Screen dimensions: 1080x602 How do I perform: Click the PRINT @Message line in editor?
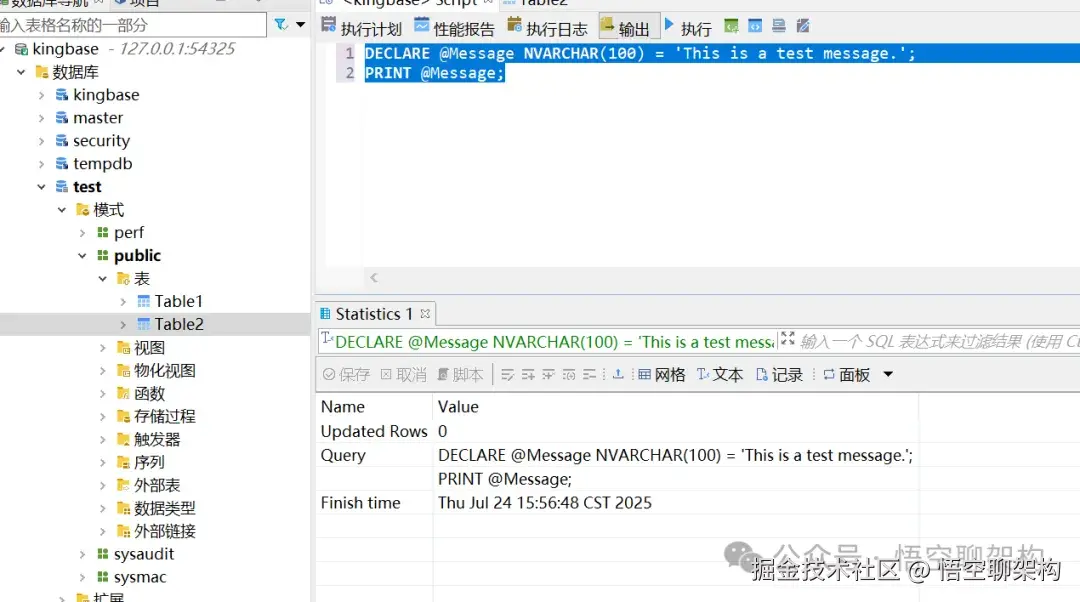pos(435,73)
